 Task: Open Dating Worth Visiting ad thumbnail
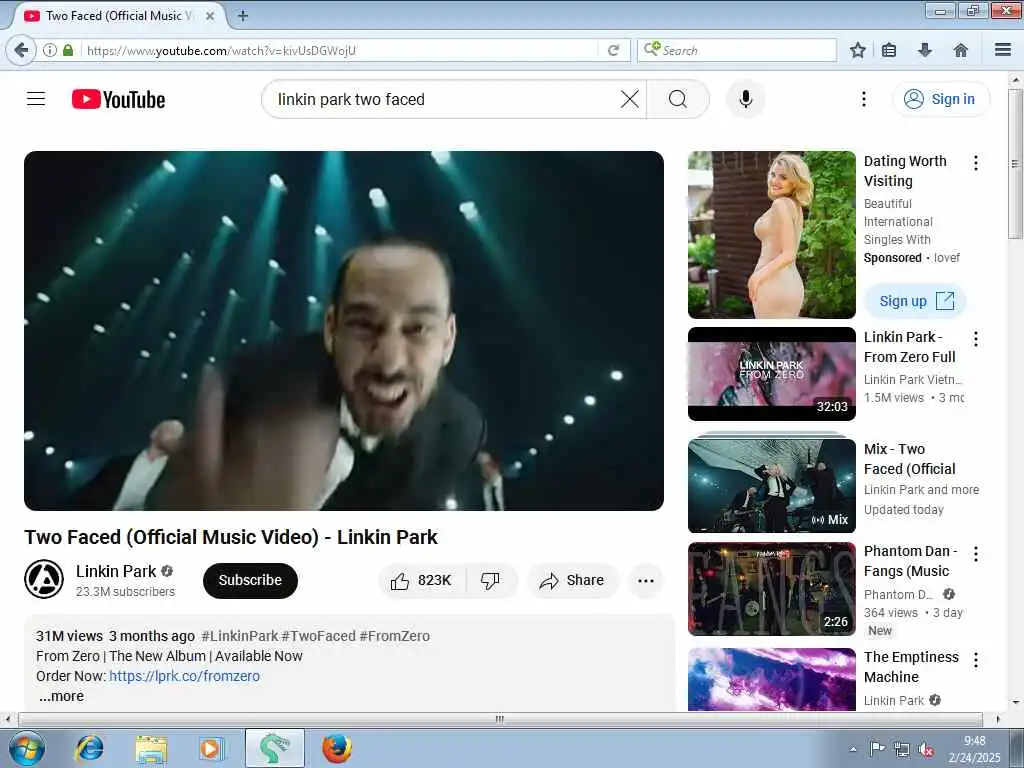point(771,235)
